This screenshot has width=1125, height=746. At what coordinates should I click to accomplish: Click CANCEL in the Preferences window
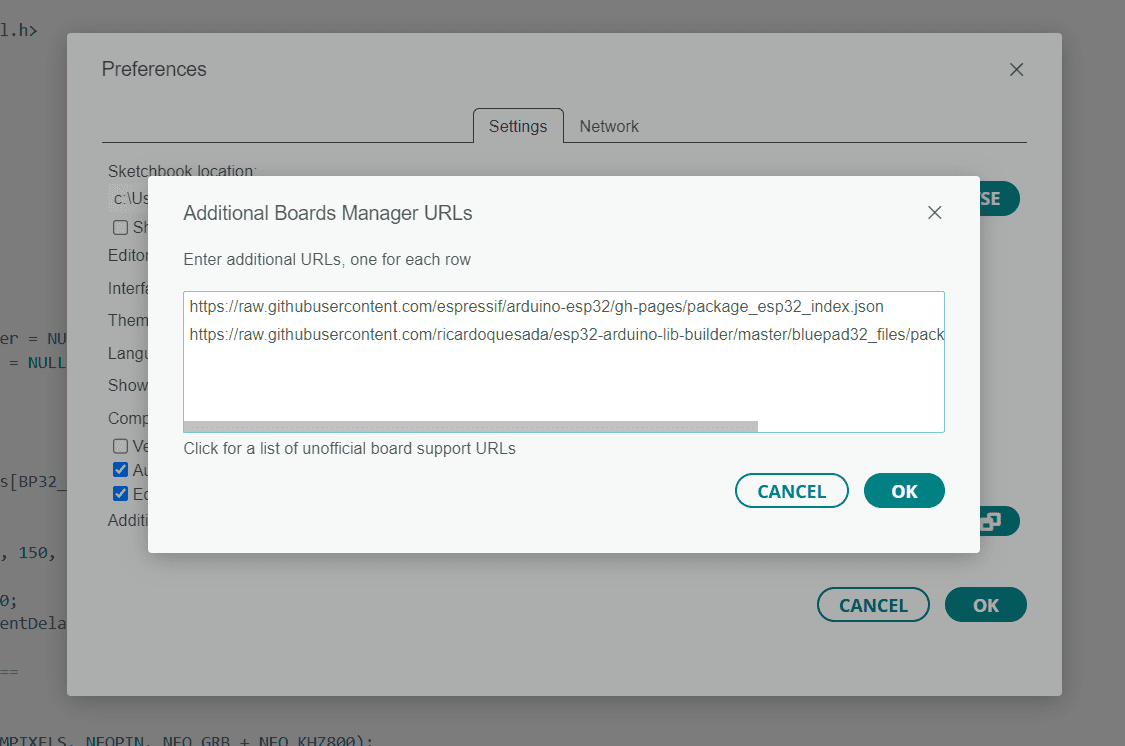click(872, 605)
